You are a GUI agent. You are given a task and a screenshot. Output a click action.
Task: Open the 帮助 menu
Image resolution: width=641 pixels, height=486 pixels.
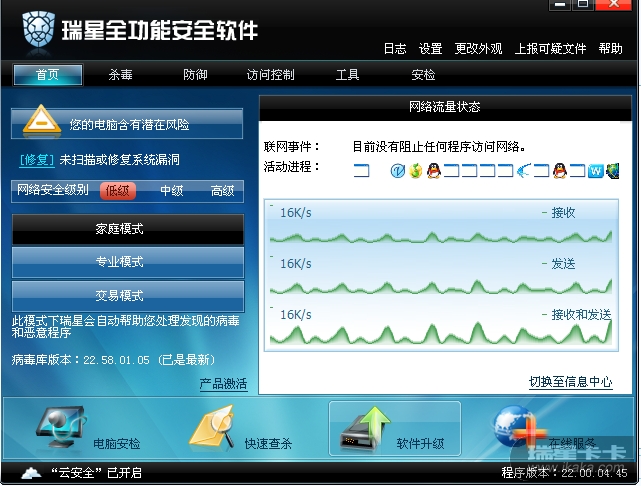pyautogui.click(x=611, y=49)
